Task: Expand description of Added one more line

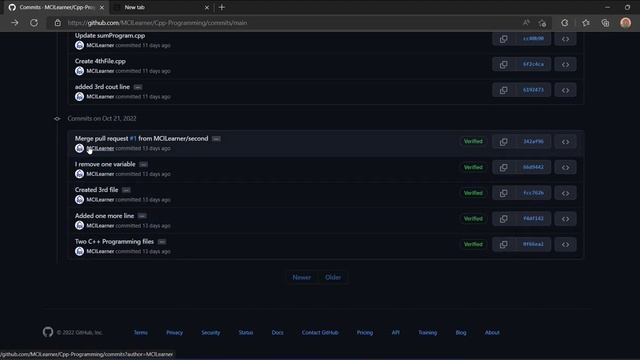Action: click(x=142, y=216)
